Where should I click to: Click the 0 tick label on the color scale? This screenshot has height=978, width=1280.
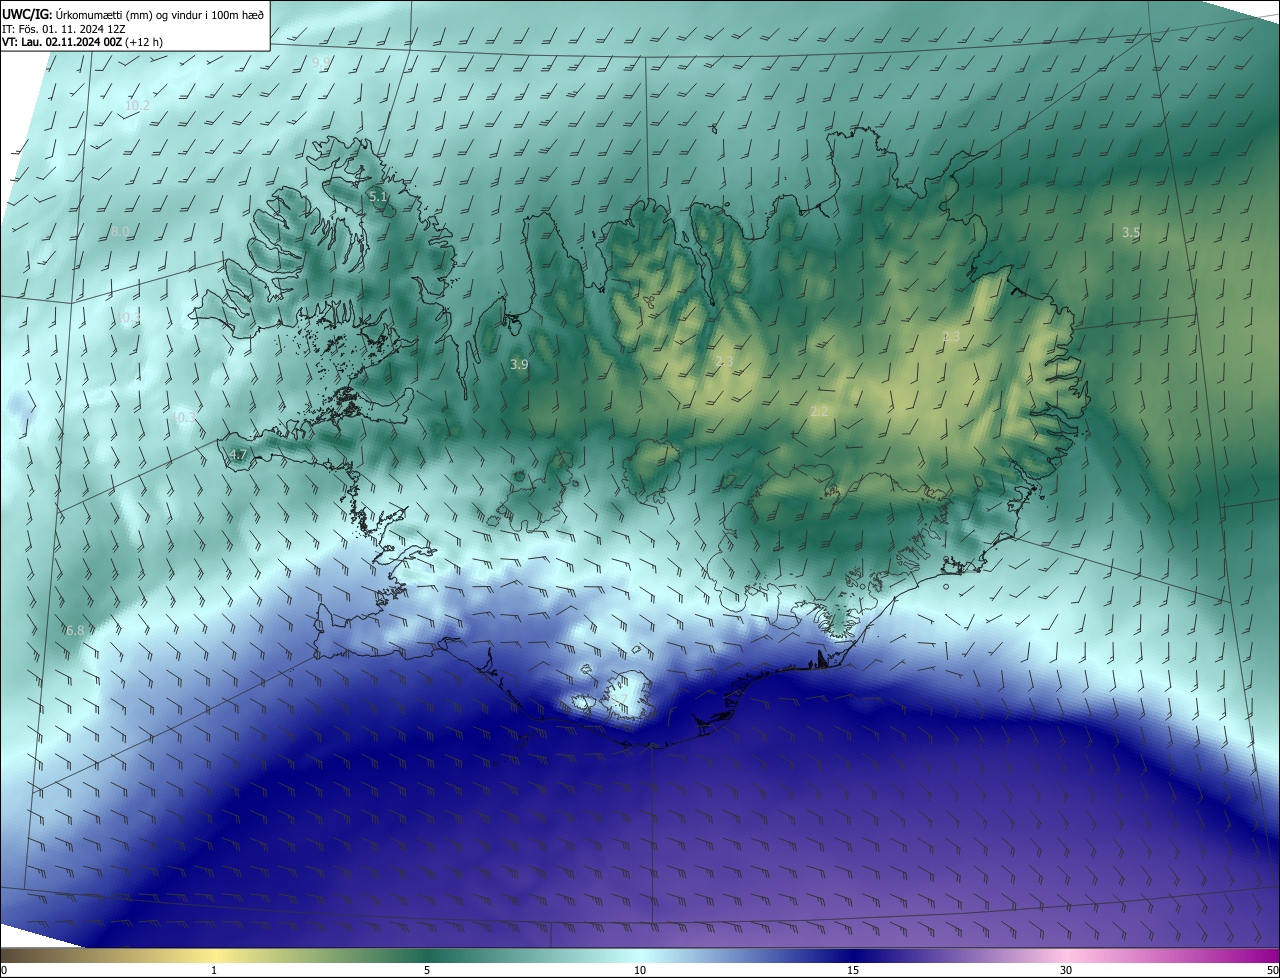tap(4, 970)
